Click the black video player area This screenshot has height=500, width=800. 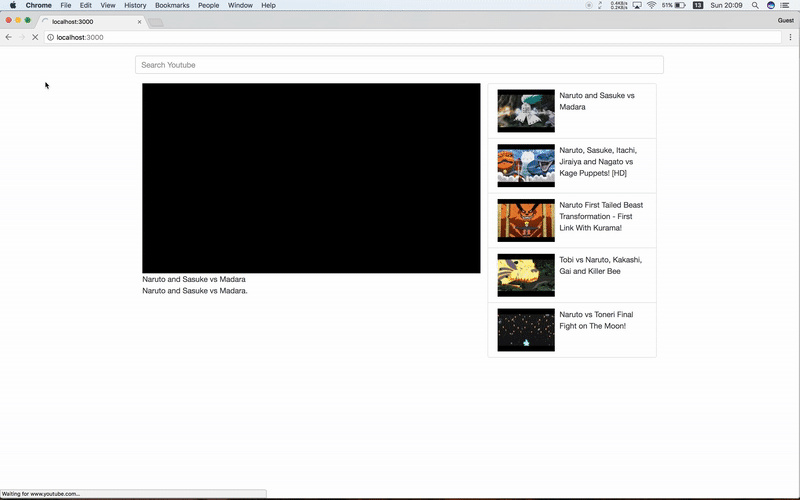coord(311,178)
